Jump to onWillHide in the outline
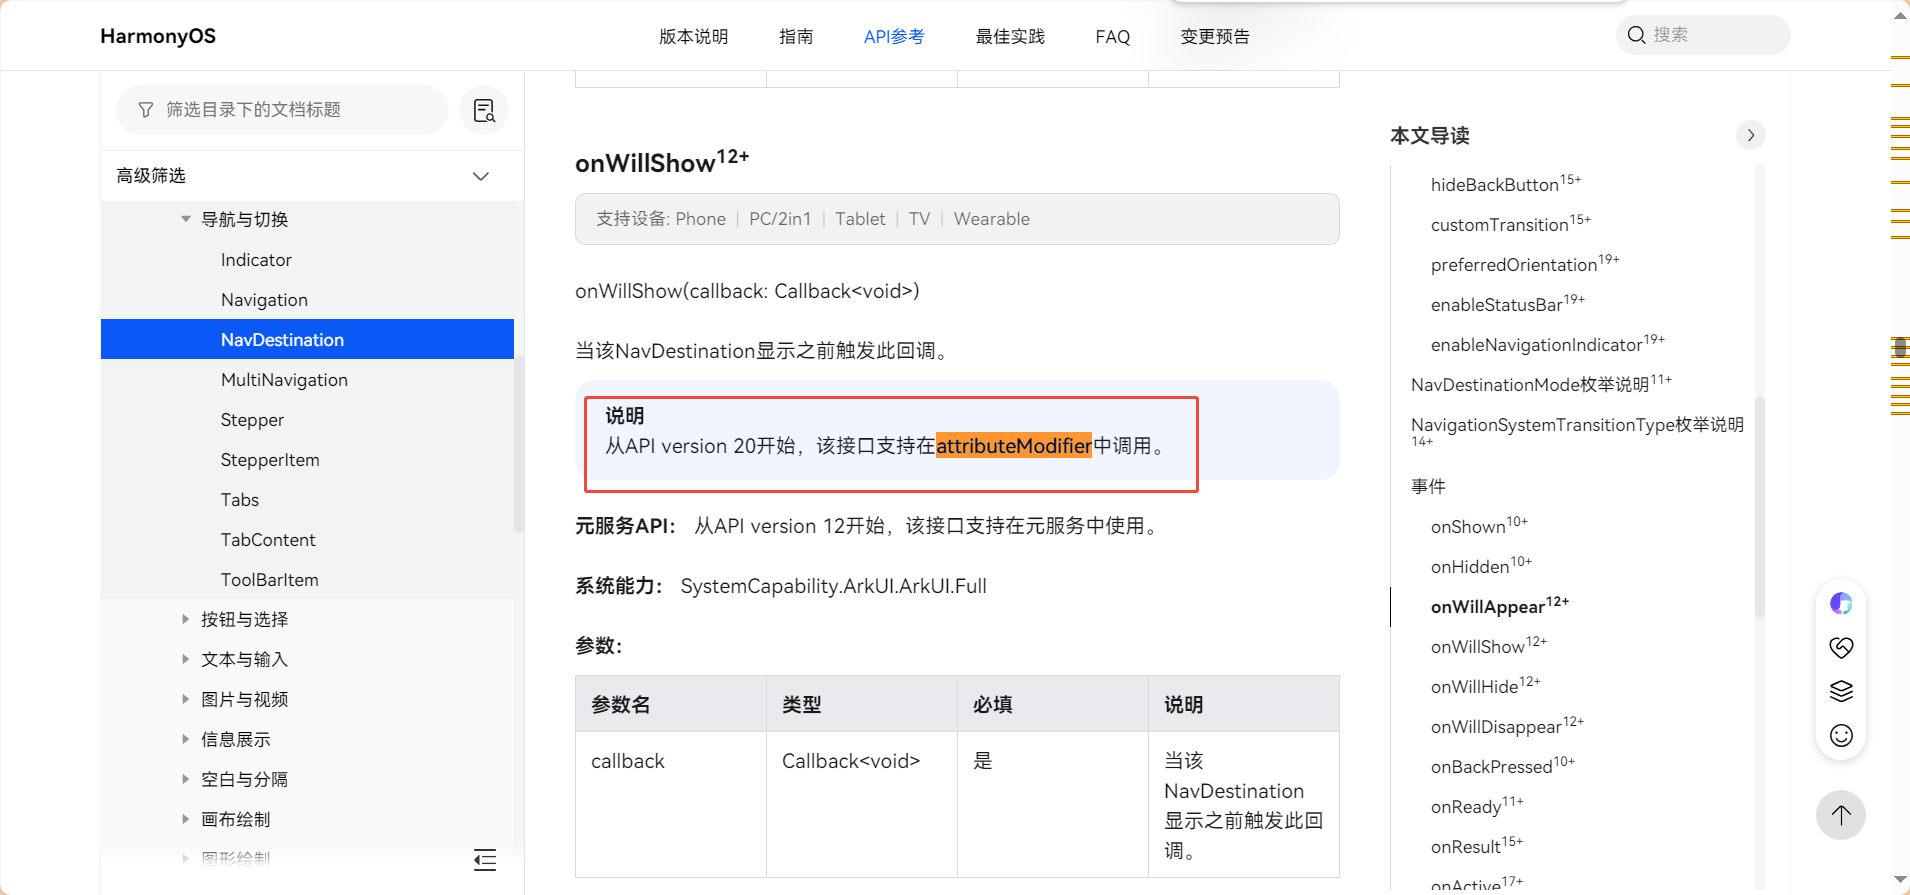 click(1474, 687)
